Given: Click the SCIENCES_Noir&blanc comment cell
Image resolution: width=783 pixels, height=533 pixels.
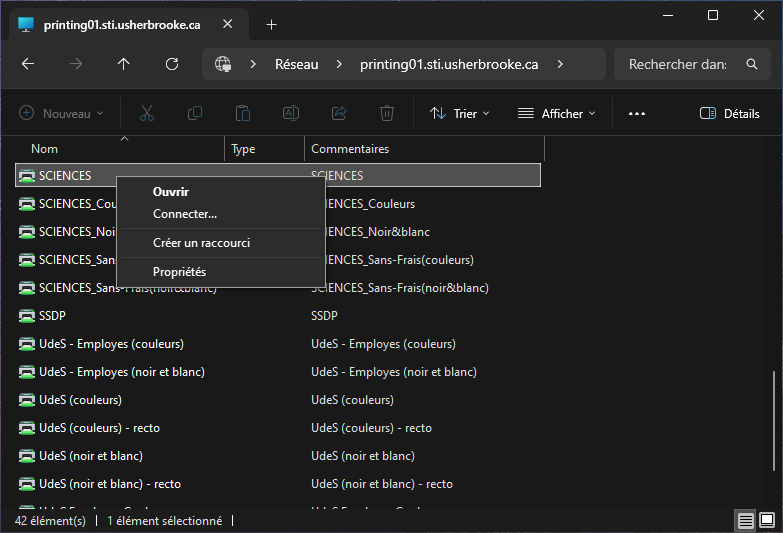Looking at the screenshot, I should (x=378, y=232).
